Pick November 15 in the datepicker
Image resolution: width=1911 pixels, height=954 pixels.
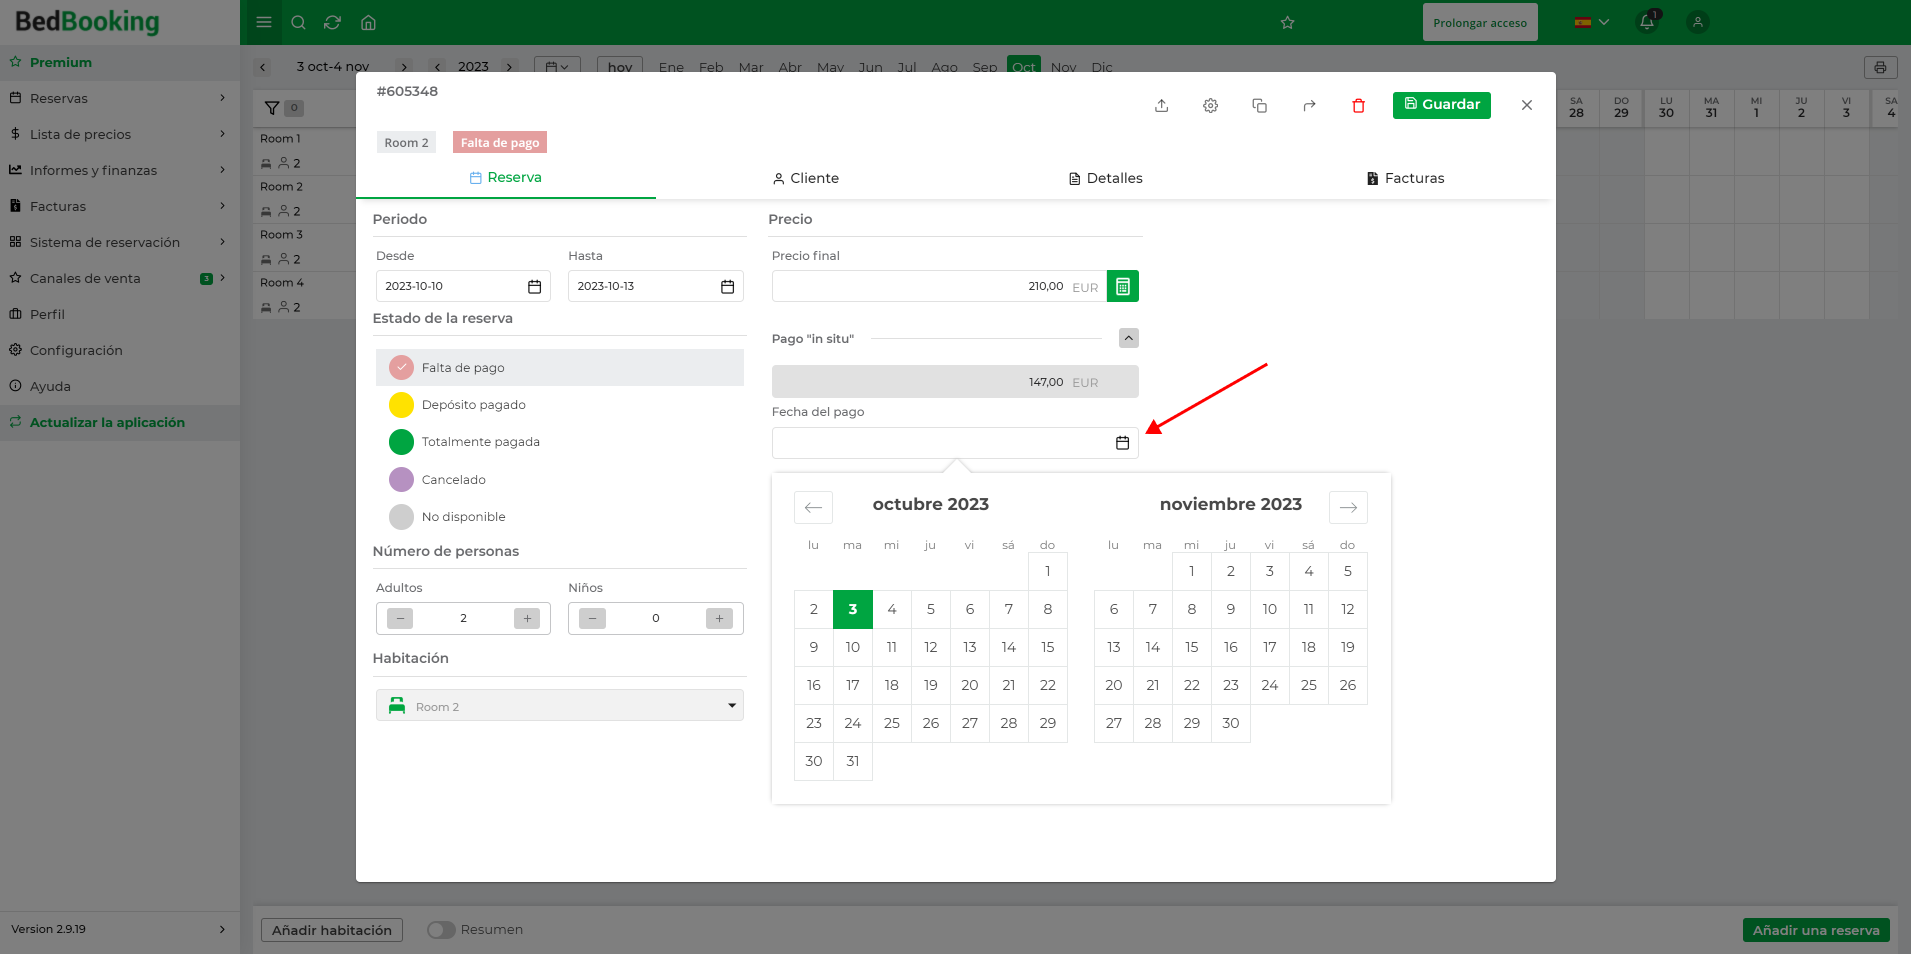click(x=1192, y=647)
